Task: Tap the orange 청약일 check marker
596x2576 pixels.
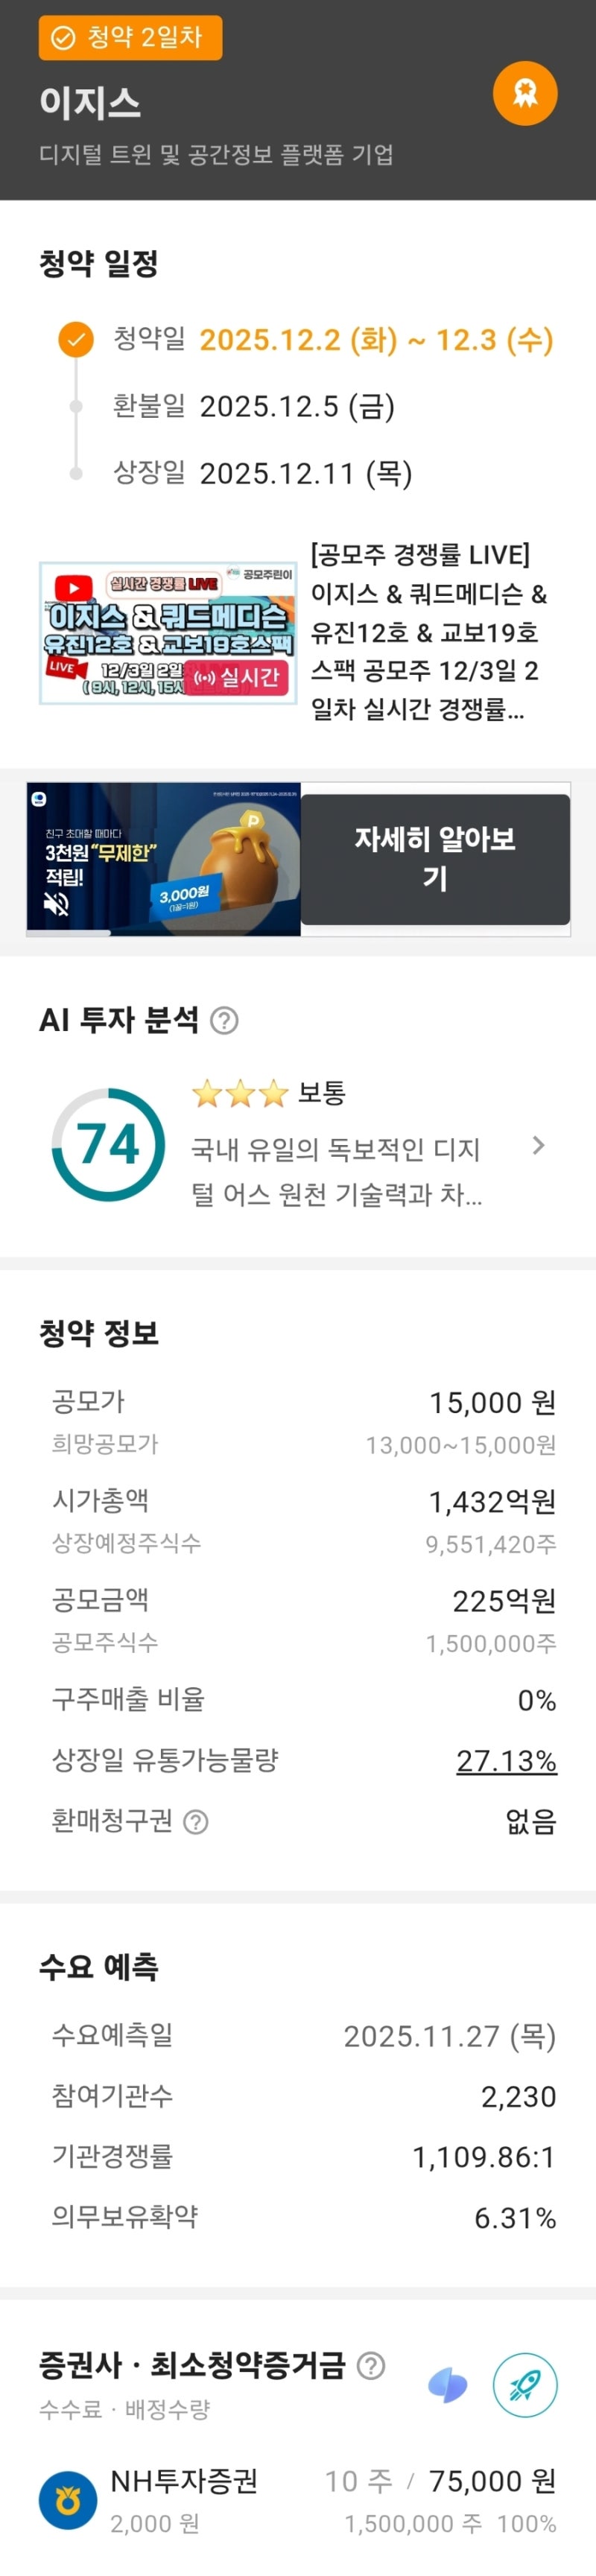Action: pyautogui.click(x=75, y=340)
